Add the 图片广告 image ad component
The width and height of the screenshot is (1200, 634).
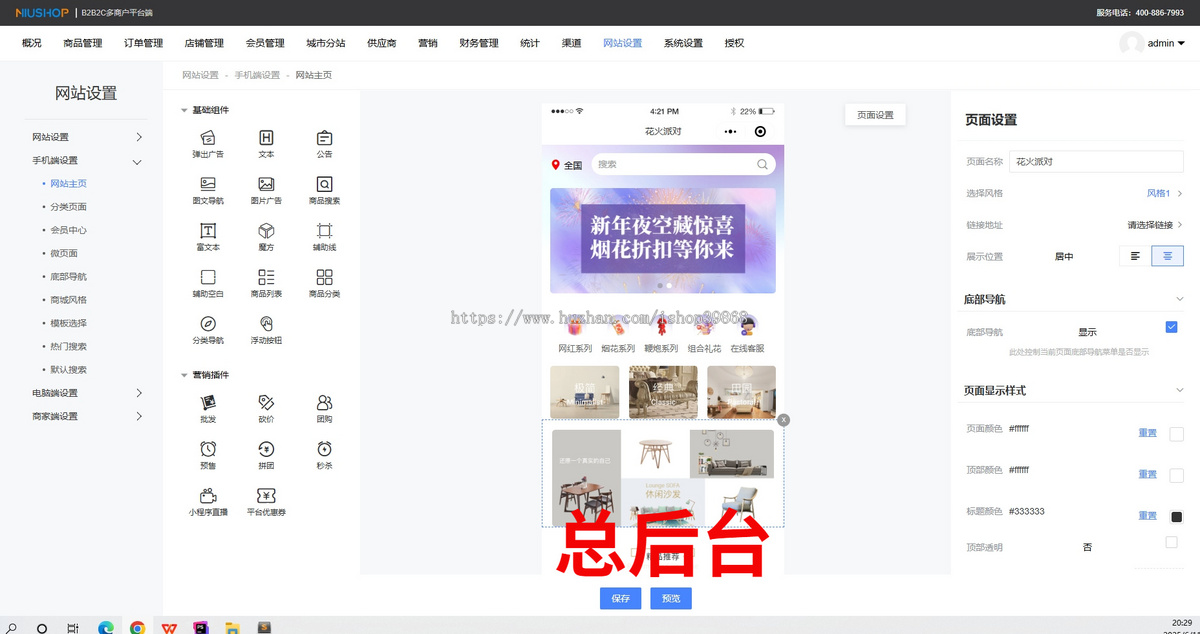266,191
